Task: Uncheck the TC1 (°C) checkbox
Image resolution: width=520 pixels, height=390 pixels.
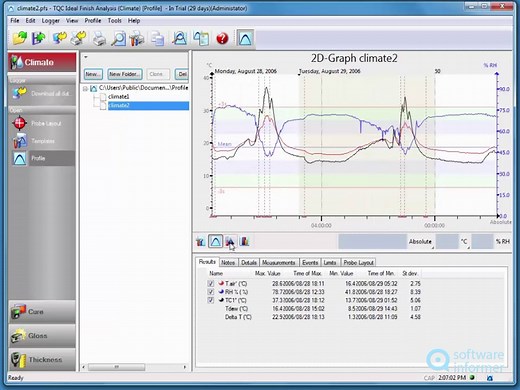Action: click(211, 300)
